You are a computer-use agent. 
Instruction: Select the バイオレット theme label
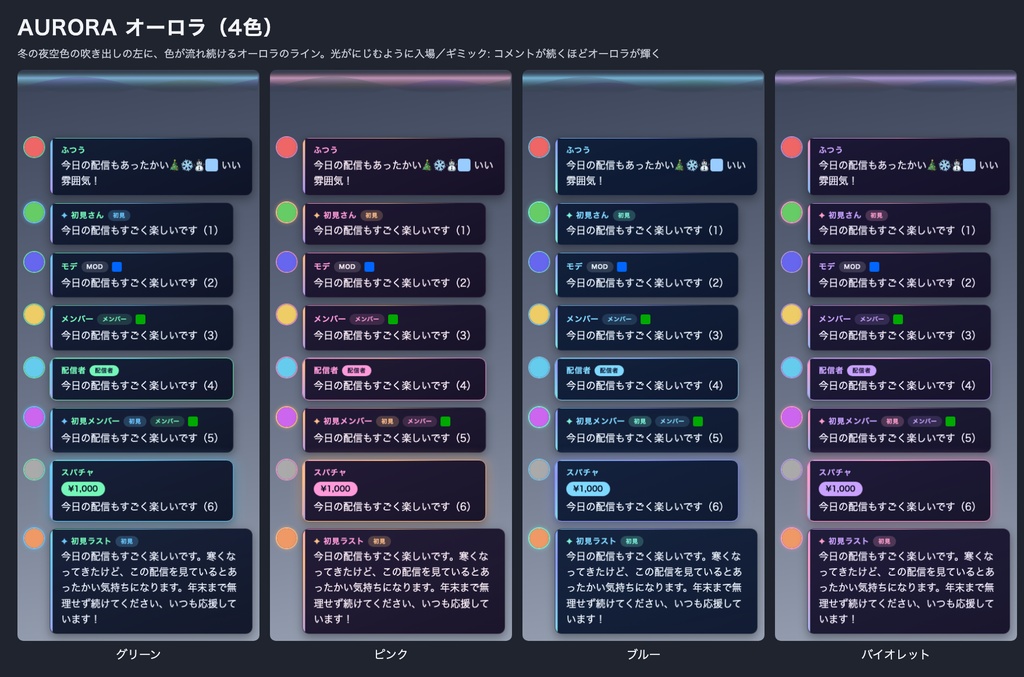click(895, 654)
